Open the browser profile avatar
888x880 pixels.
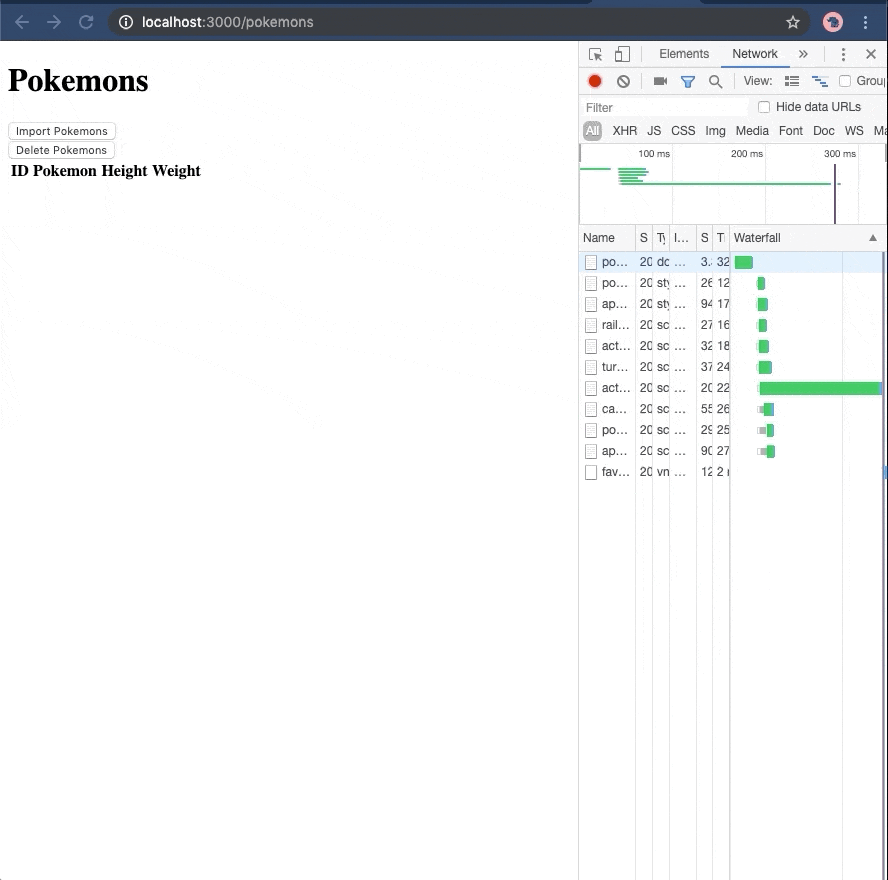832,22
